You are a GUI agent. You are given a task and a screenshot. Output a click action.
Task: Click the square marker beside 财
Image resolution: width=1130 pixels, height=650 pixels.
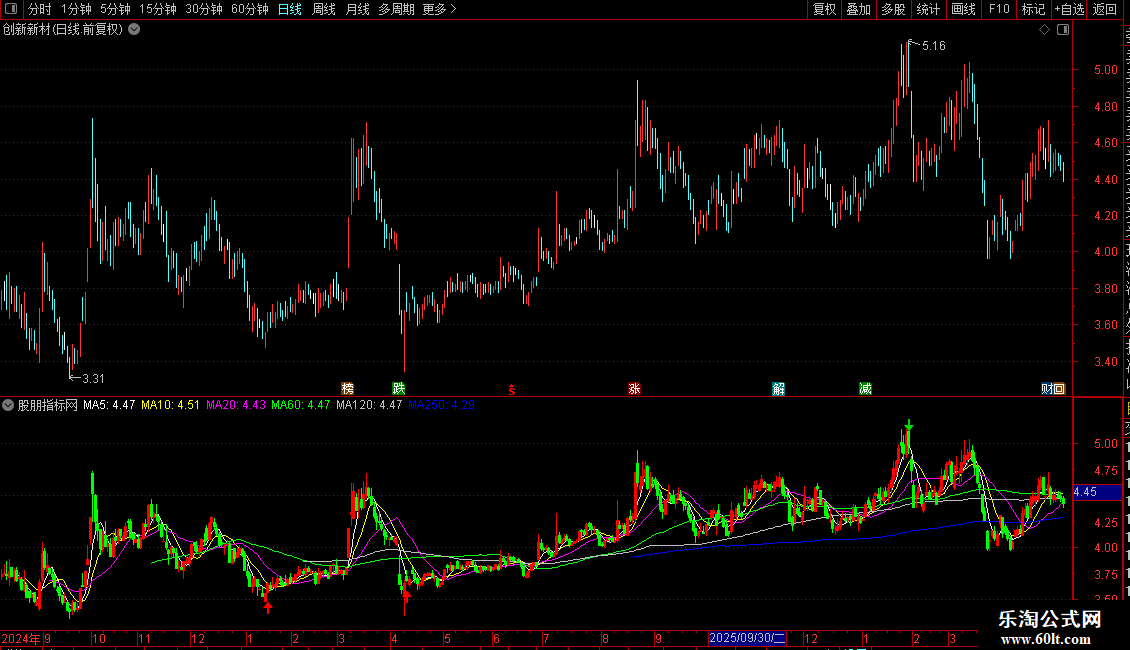(1059, 389)
